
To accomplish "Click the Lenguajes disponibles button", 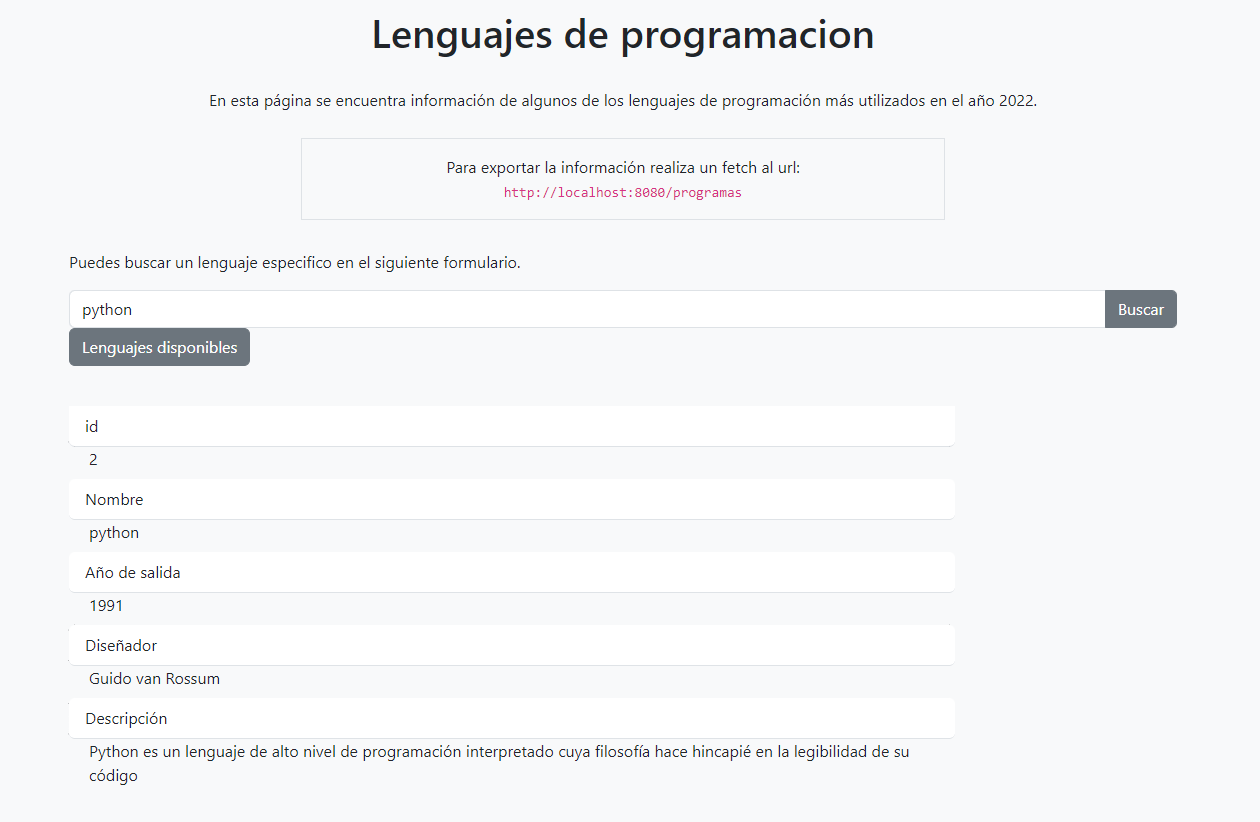I will (159, 347).
